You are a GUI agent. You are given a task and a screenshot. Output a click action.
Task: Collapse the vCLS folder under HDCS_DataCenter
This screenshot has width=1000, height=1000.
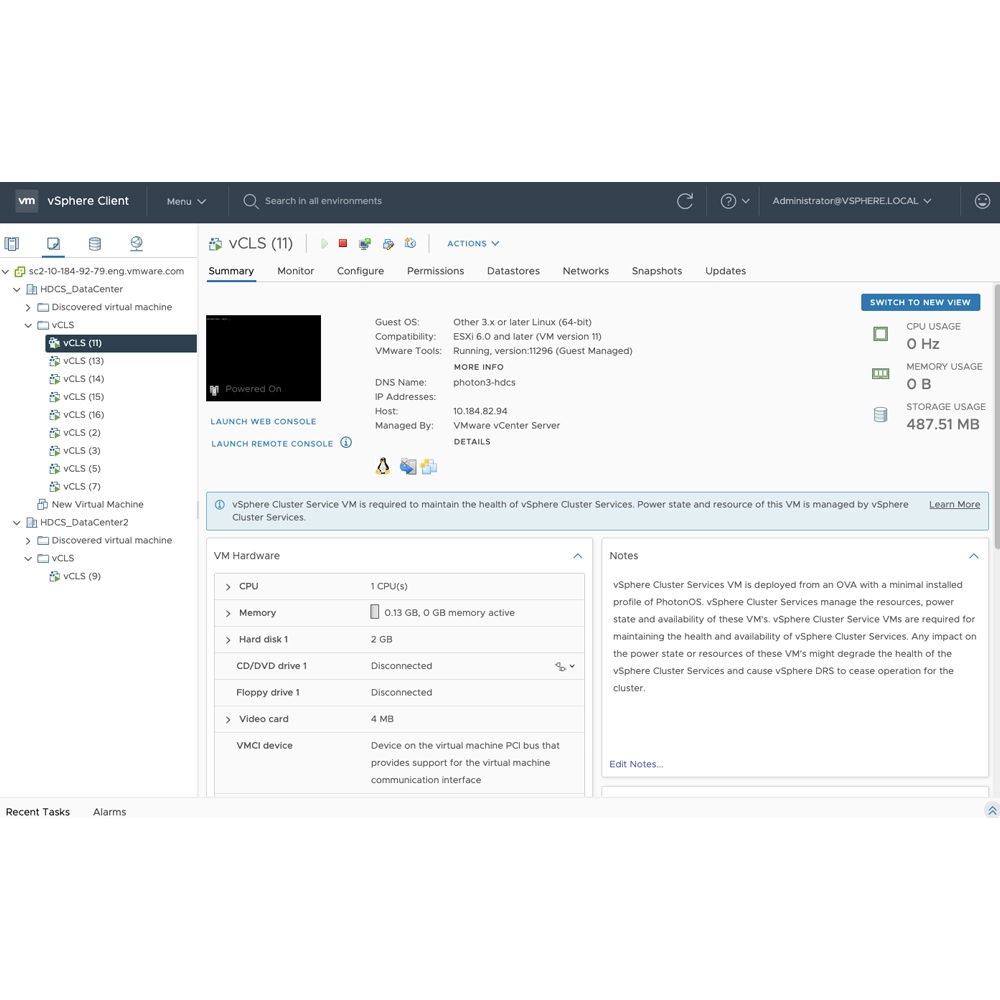[x=28, y=324]
